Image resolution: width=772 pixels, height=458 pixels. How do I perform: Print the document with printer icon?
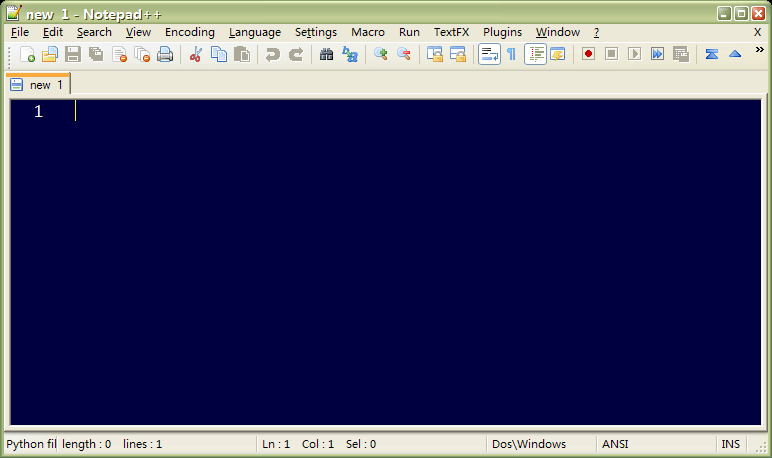click(x=165, y=54)
